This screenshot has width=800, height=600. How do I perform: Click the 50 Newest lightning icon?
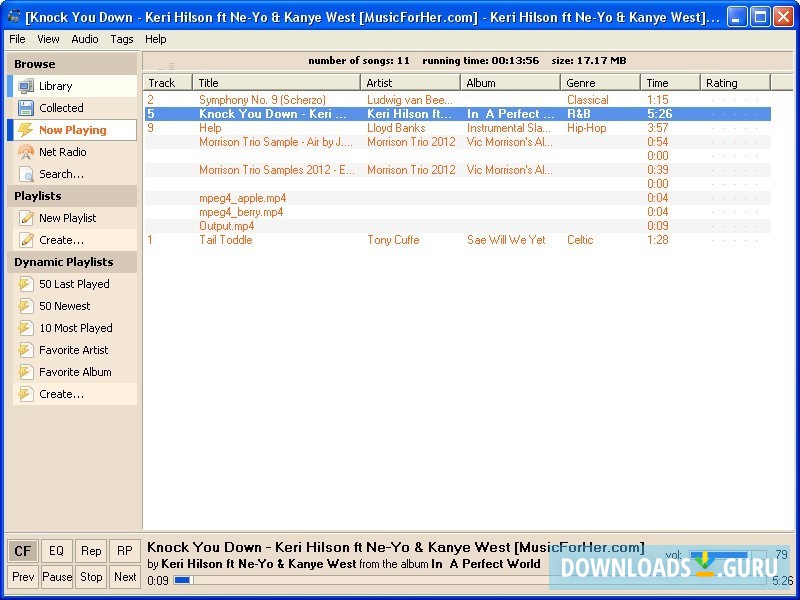(26, 306)
